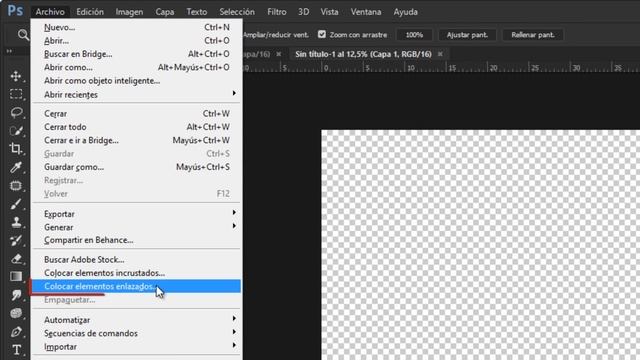Select the Lasso tool
Viewport: 640px width, 360px height.
click(16, 113)
